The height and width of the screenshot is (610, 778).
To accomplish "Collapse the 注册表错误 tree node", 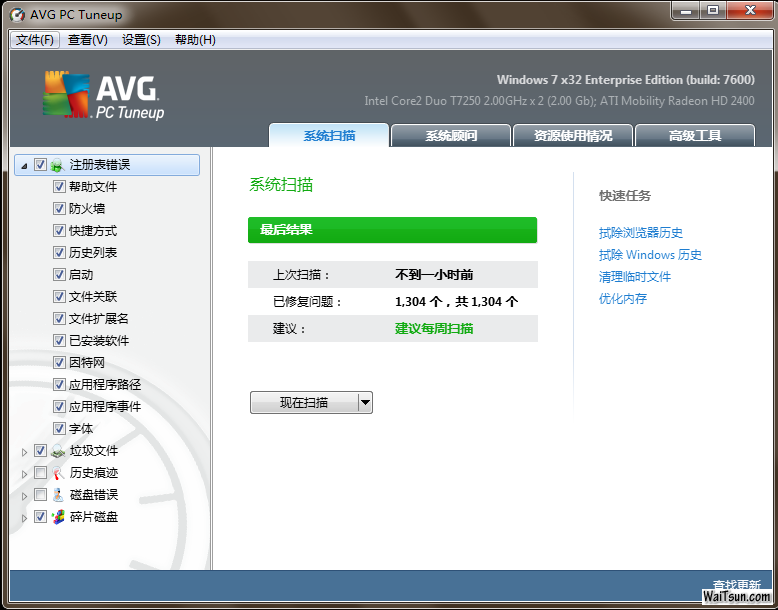I will tap(24, 165).
